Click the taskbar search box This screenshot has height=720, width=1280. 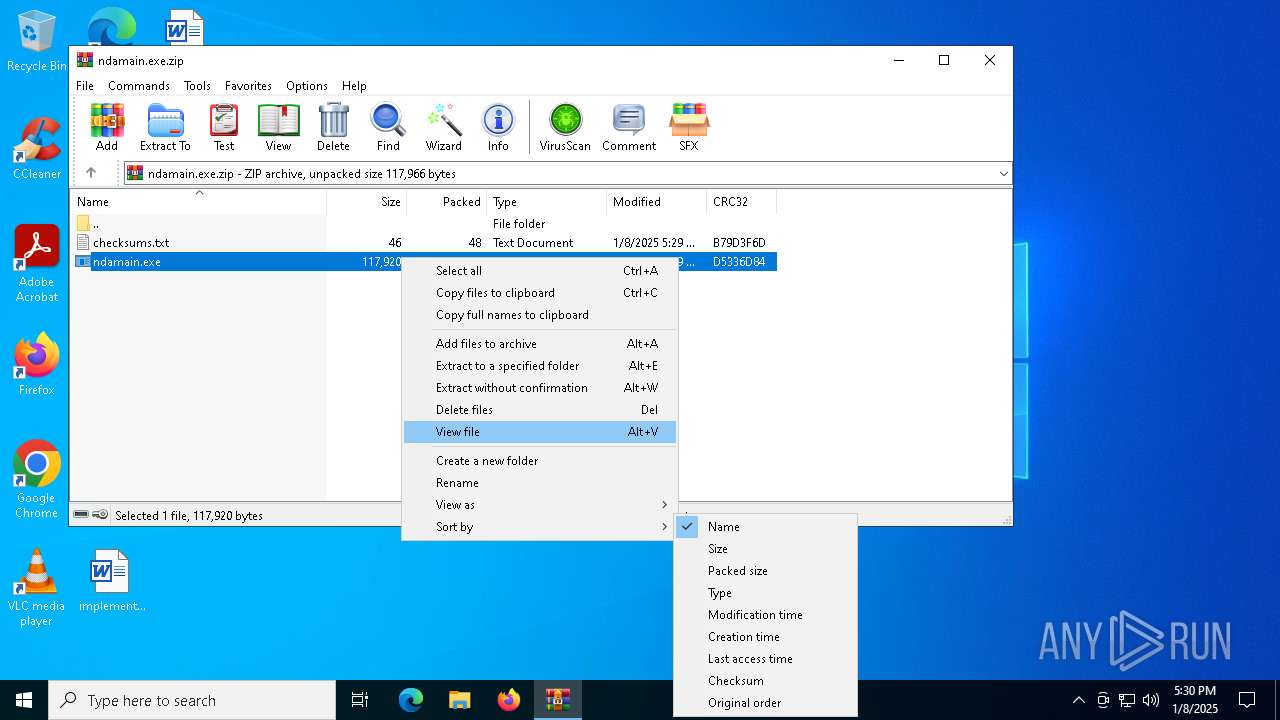192,700
